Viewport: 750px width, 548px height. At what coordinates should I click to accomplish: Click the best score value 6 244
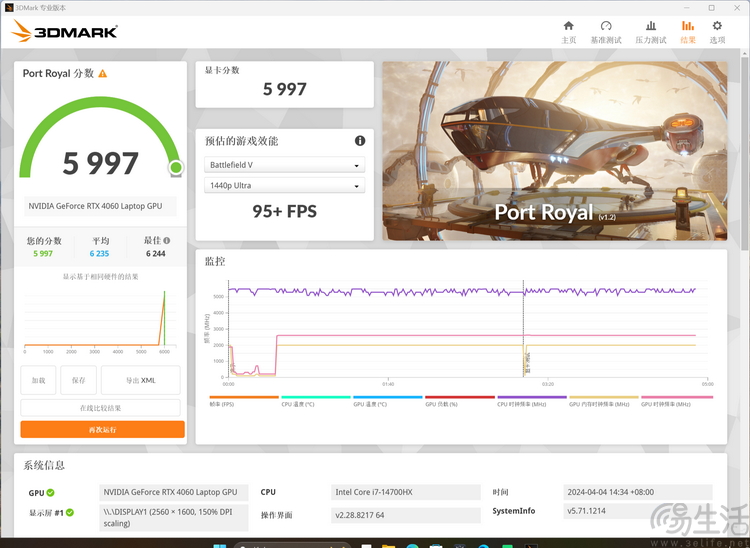[x=155, y=253]
